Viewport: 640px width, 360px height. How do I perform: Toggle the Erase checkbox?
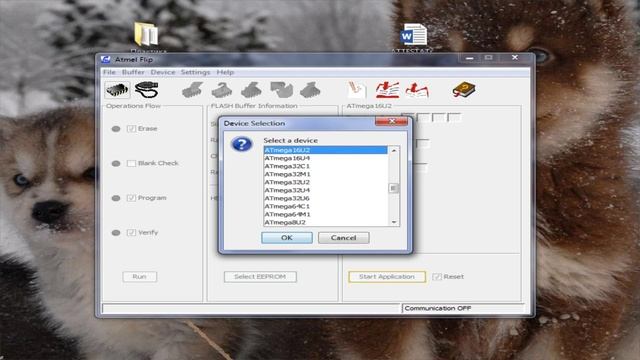131,129
